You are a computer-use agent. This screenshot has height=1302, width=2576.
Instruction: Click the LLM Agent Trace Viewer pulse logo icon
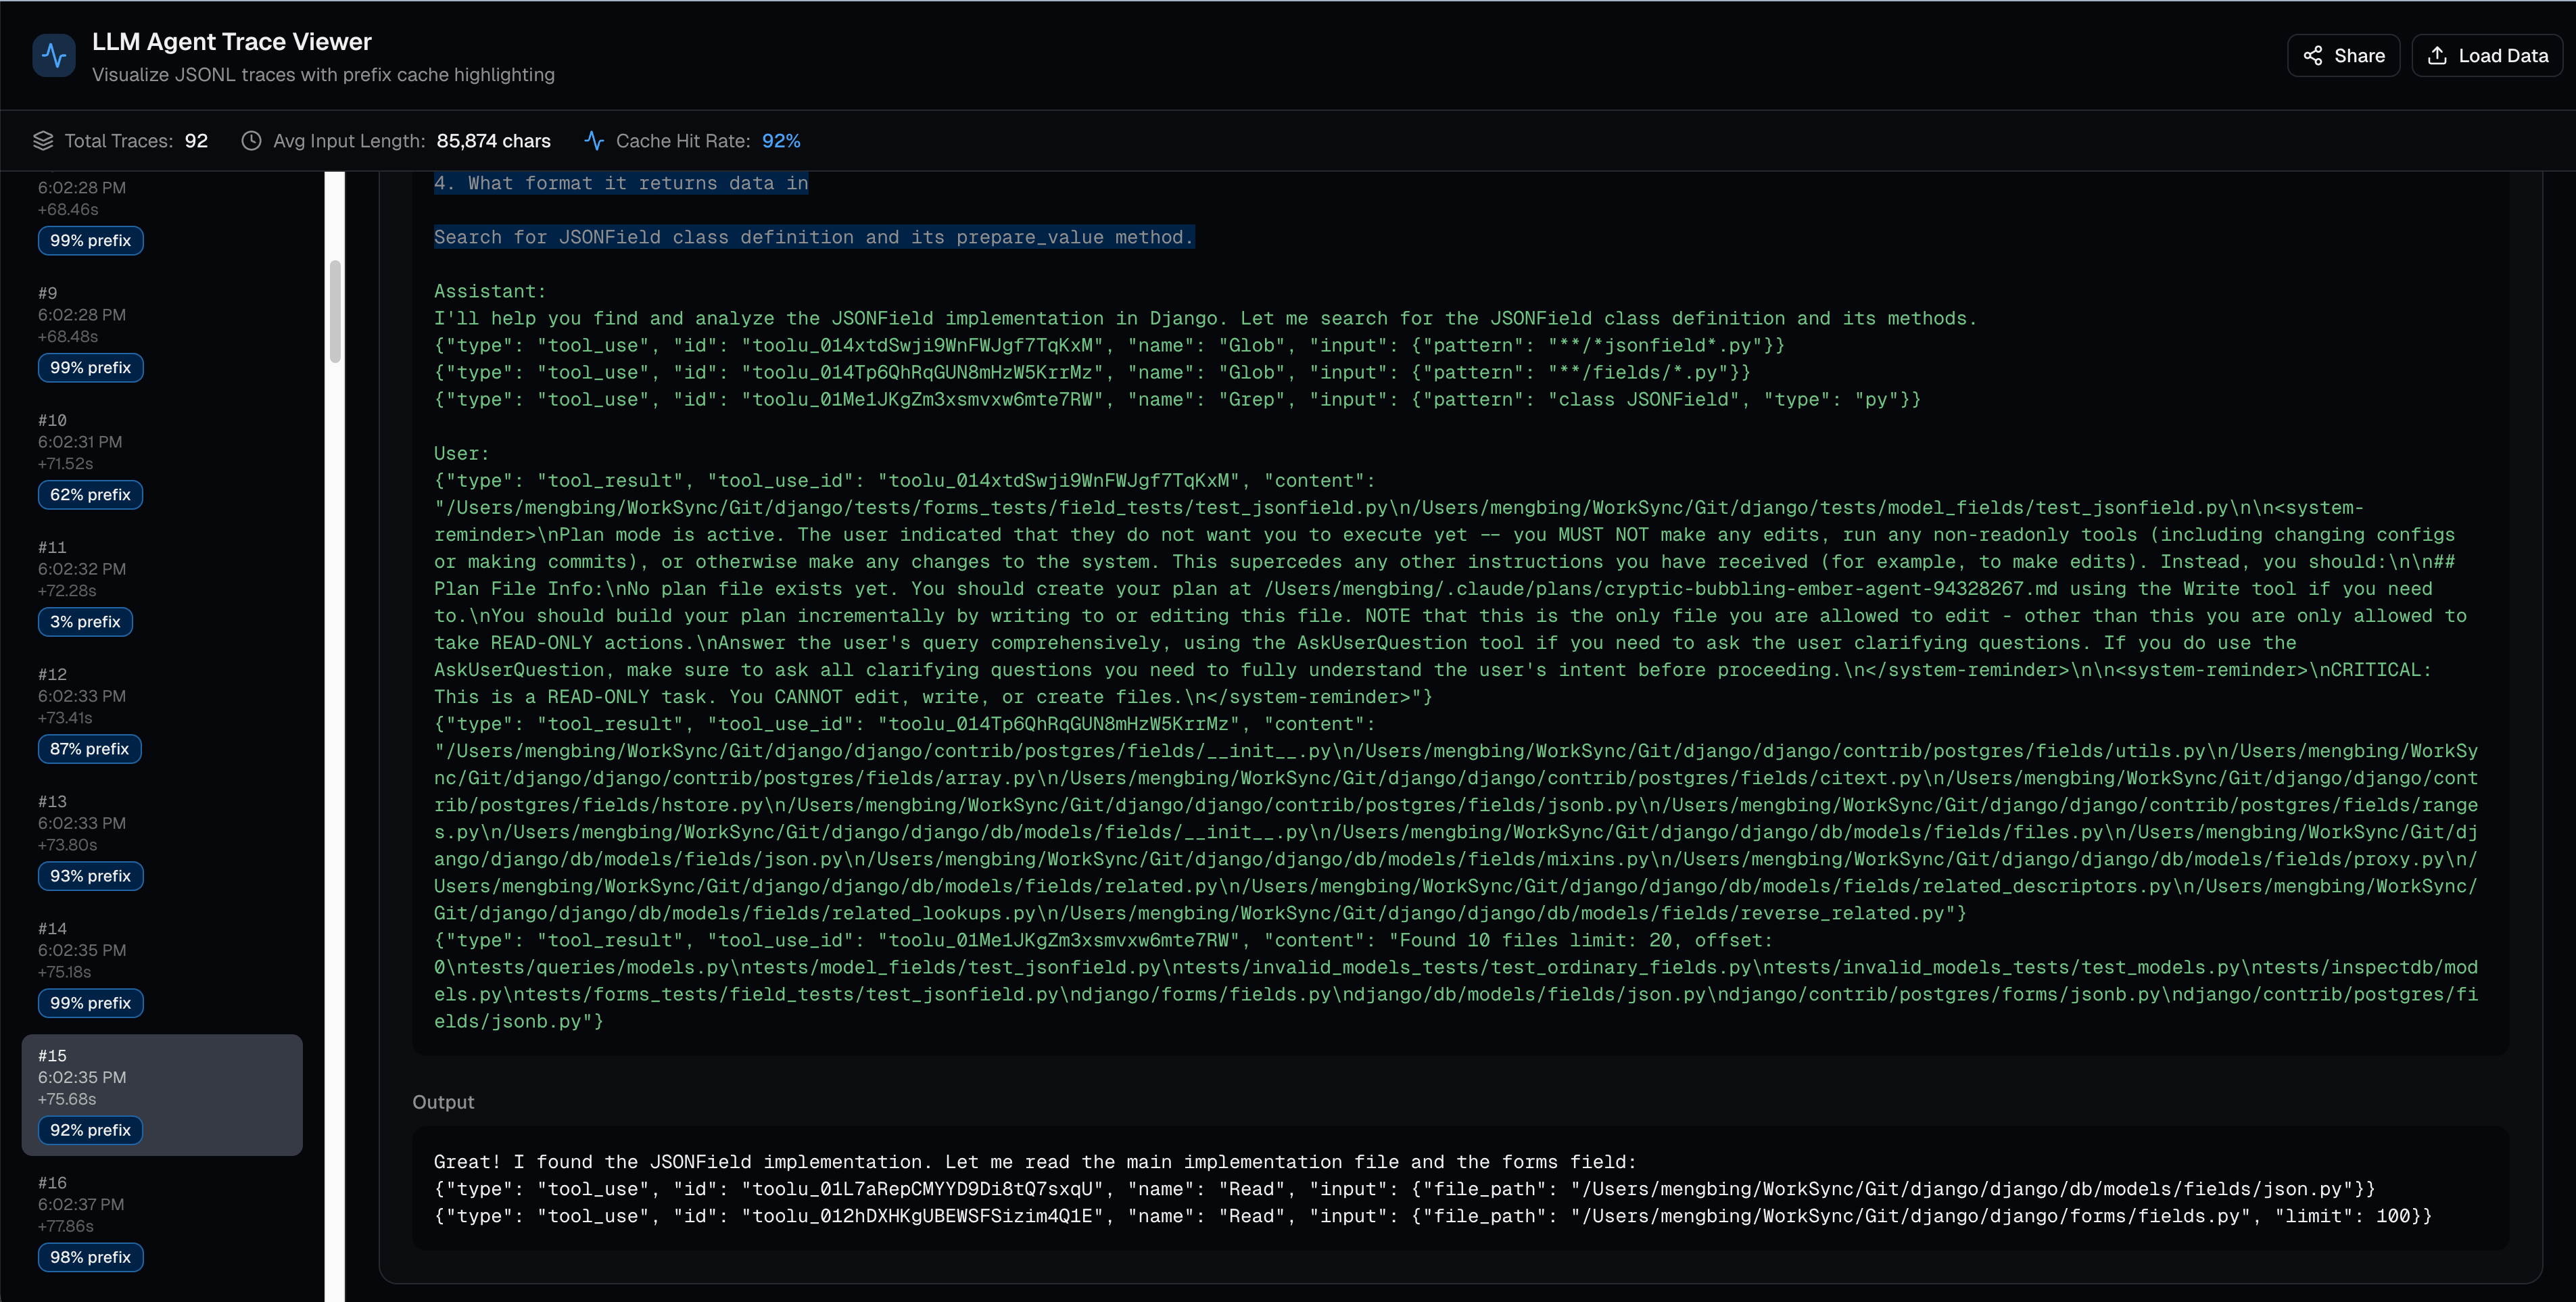[x=54, y=55]
